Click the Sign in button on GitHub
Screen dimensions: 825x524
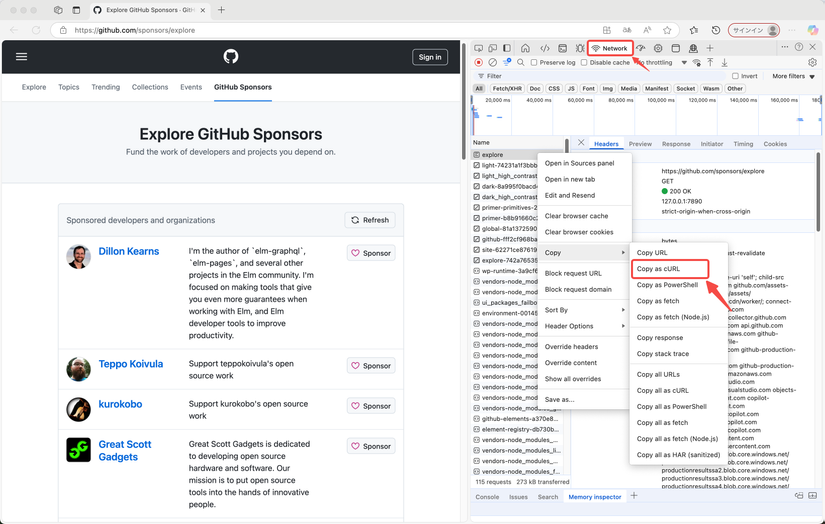430,57
